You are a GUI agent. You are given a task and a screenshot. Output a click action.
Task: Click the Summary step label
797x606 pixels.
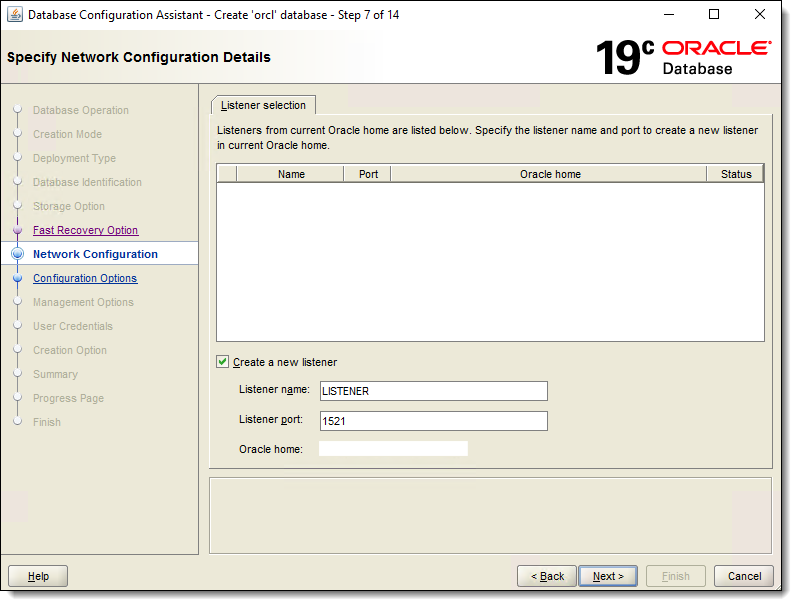(x=55, y=374)
